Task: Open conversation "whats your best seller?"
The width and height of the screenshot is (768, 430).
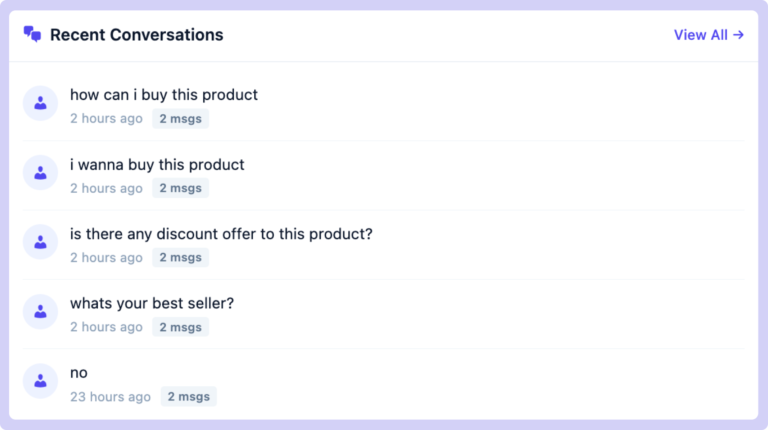Action: click(152, 303)
